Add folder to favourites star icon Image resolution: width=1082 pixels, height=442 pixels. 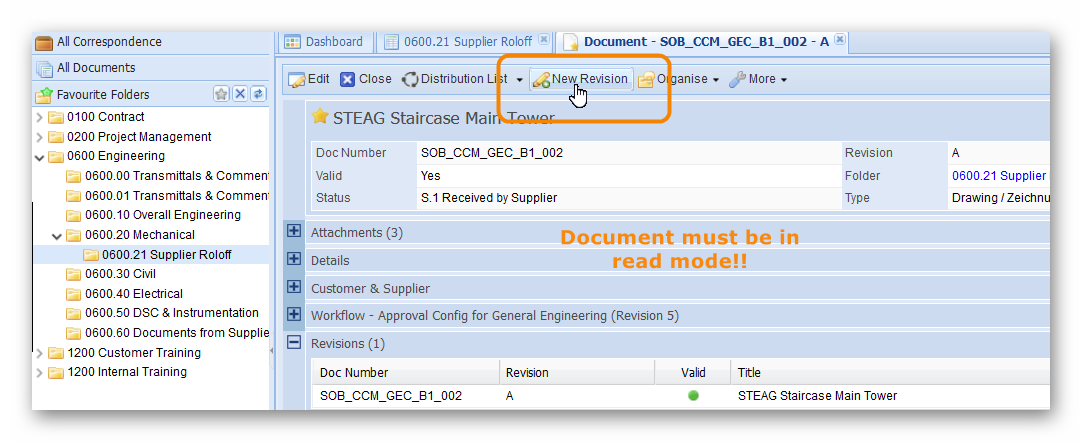point(221,94)
